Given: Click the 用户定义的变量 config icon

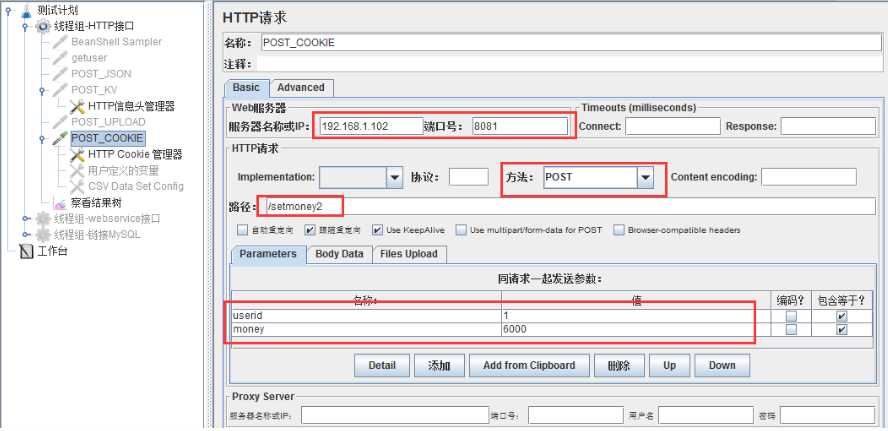Looking at the screenshot, I should [77, 170].
